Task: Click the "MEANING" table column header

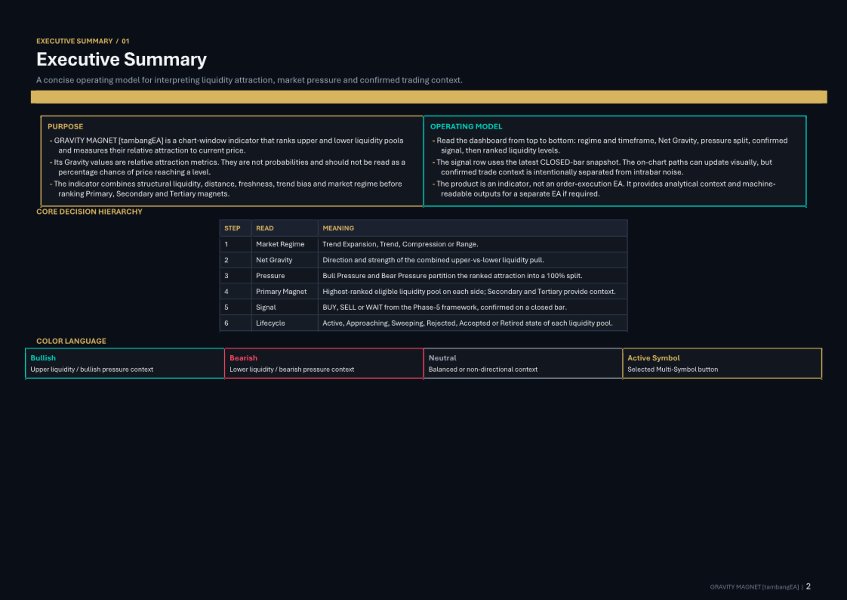Action: click(x=338, y=228)
